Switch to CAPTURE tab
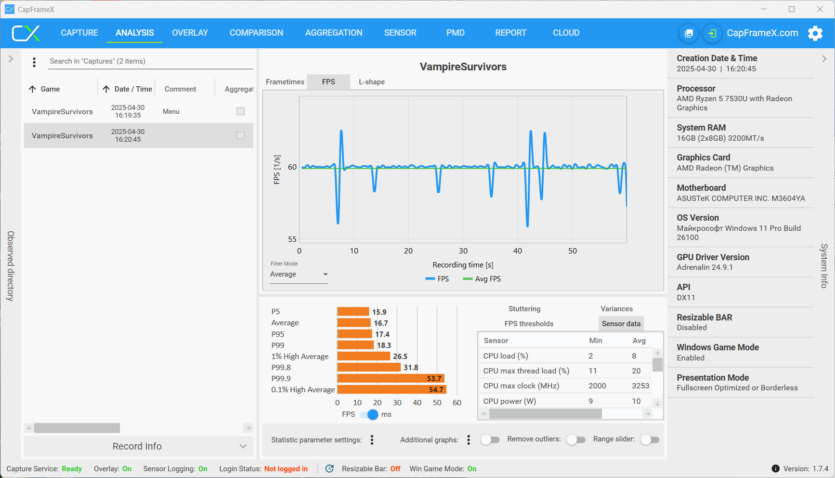Screen dimensions: 835x478 coord(79,32)
